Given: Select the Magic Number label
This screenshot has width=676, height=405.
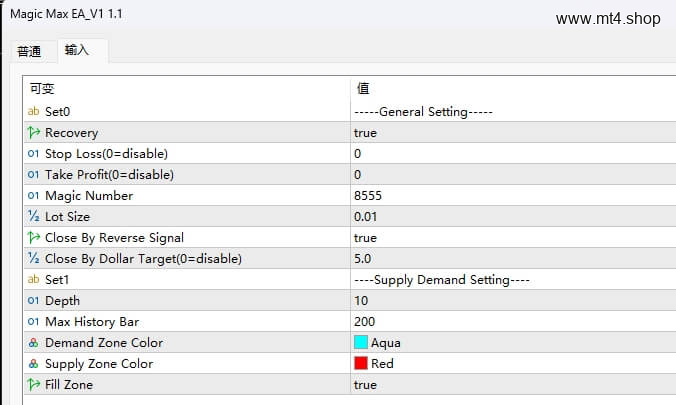Looking at the screenshot, I should (x=89, y=196).
